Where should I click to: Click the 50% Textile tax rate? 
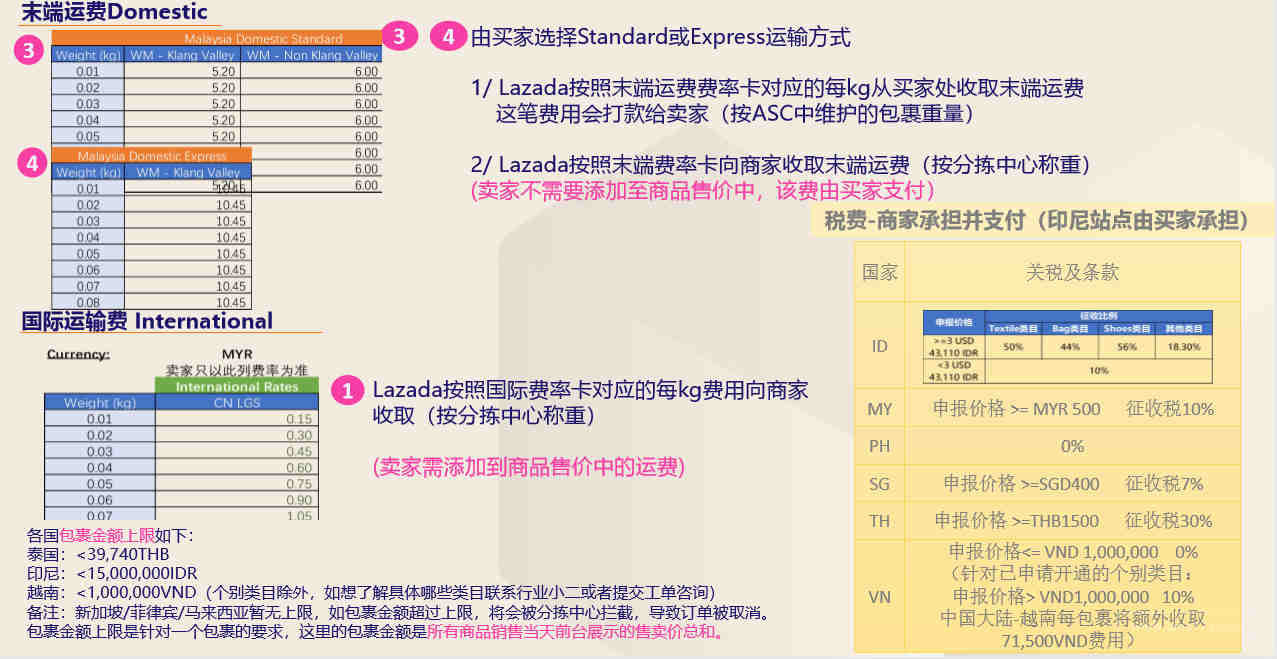[1012, 346]
